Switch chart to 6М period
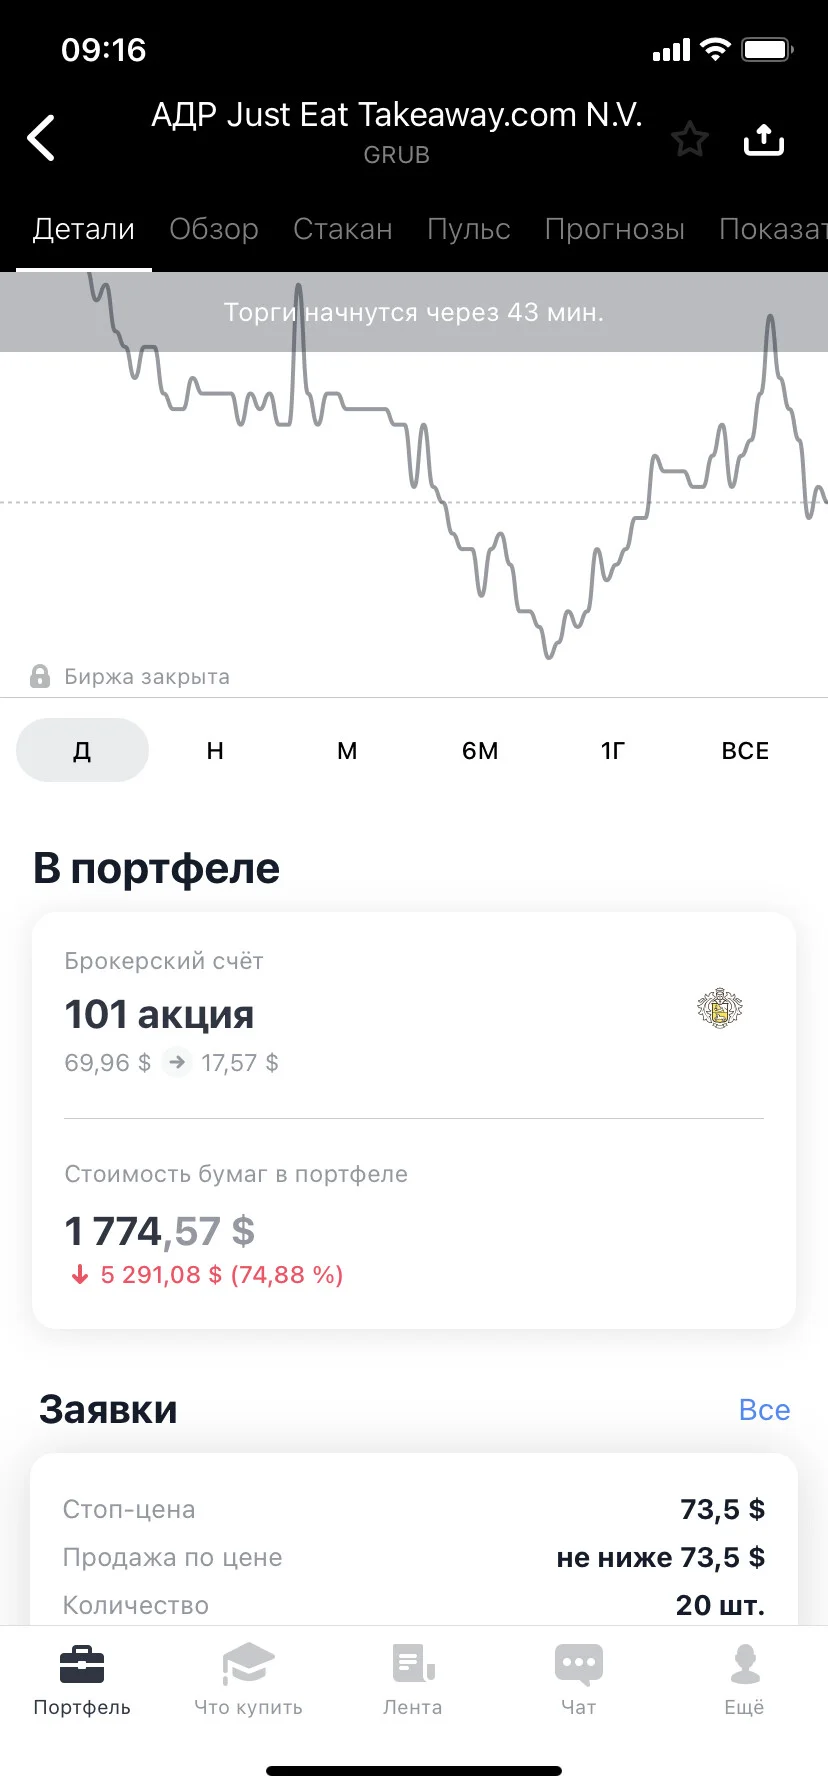 click(480, 750)
